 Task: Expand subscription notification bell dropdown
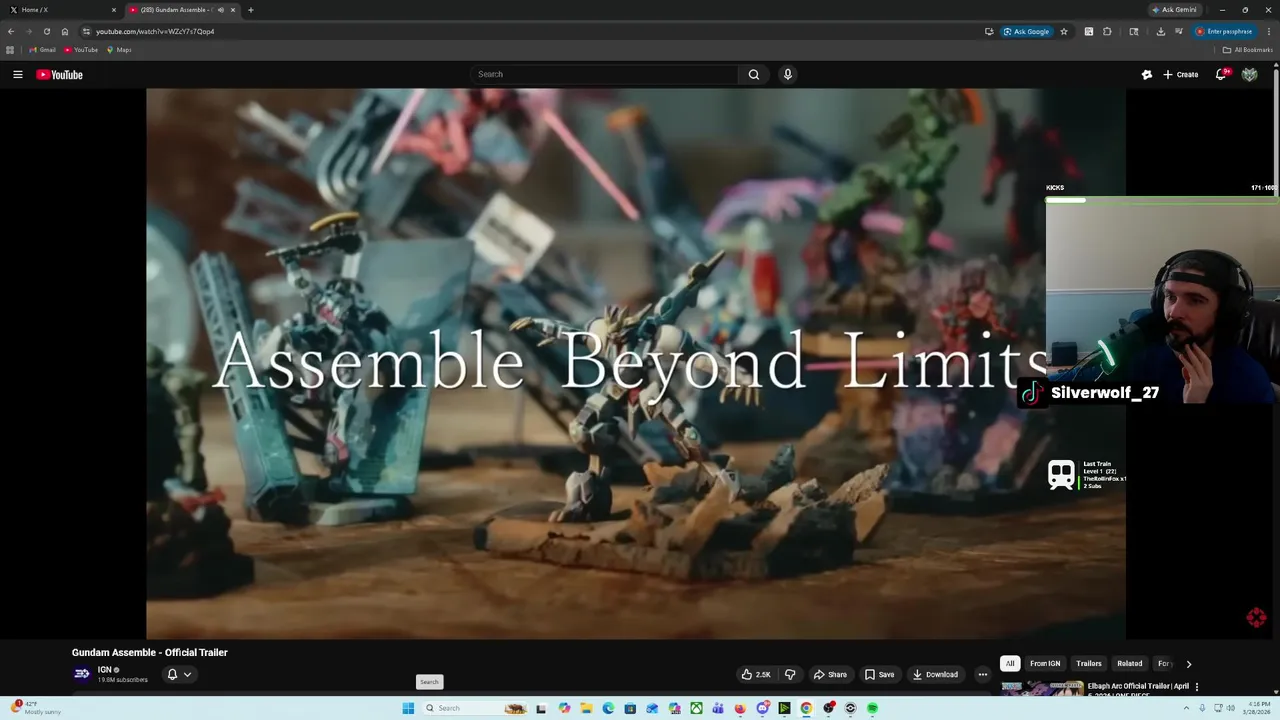point(178,674)
